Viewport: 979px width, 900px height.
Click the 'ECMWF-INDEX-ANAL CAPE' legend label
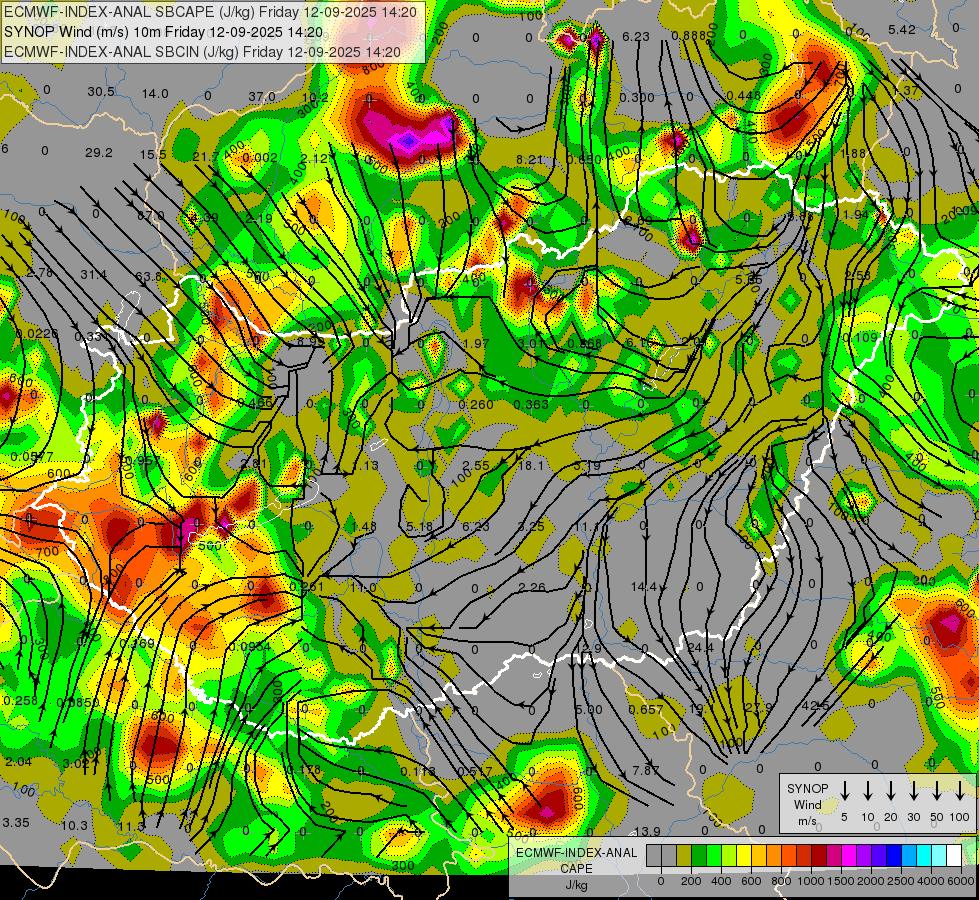[576, 861]
